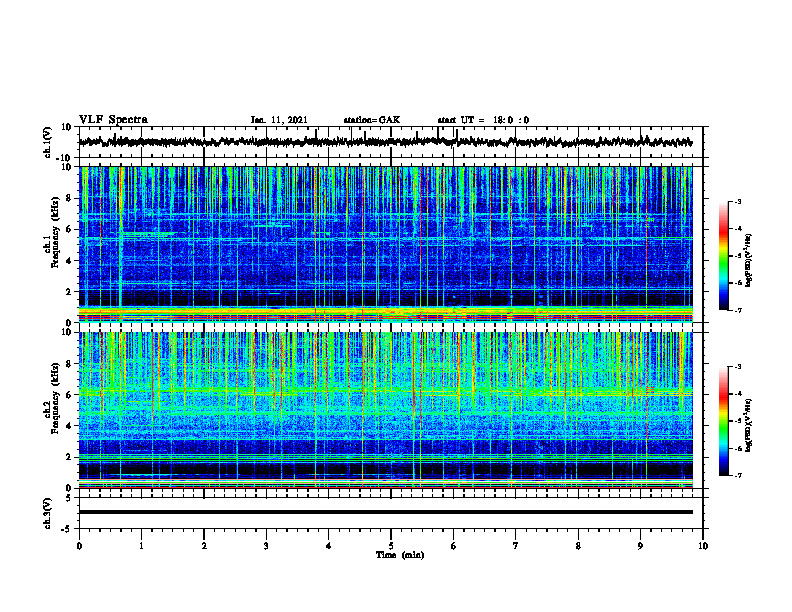792x612 pixels.
Task: Click the ch.1 voltage waveform trace
Action: (385, 142)
